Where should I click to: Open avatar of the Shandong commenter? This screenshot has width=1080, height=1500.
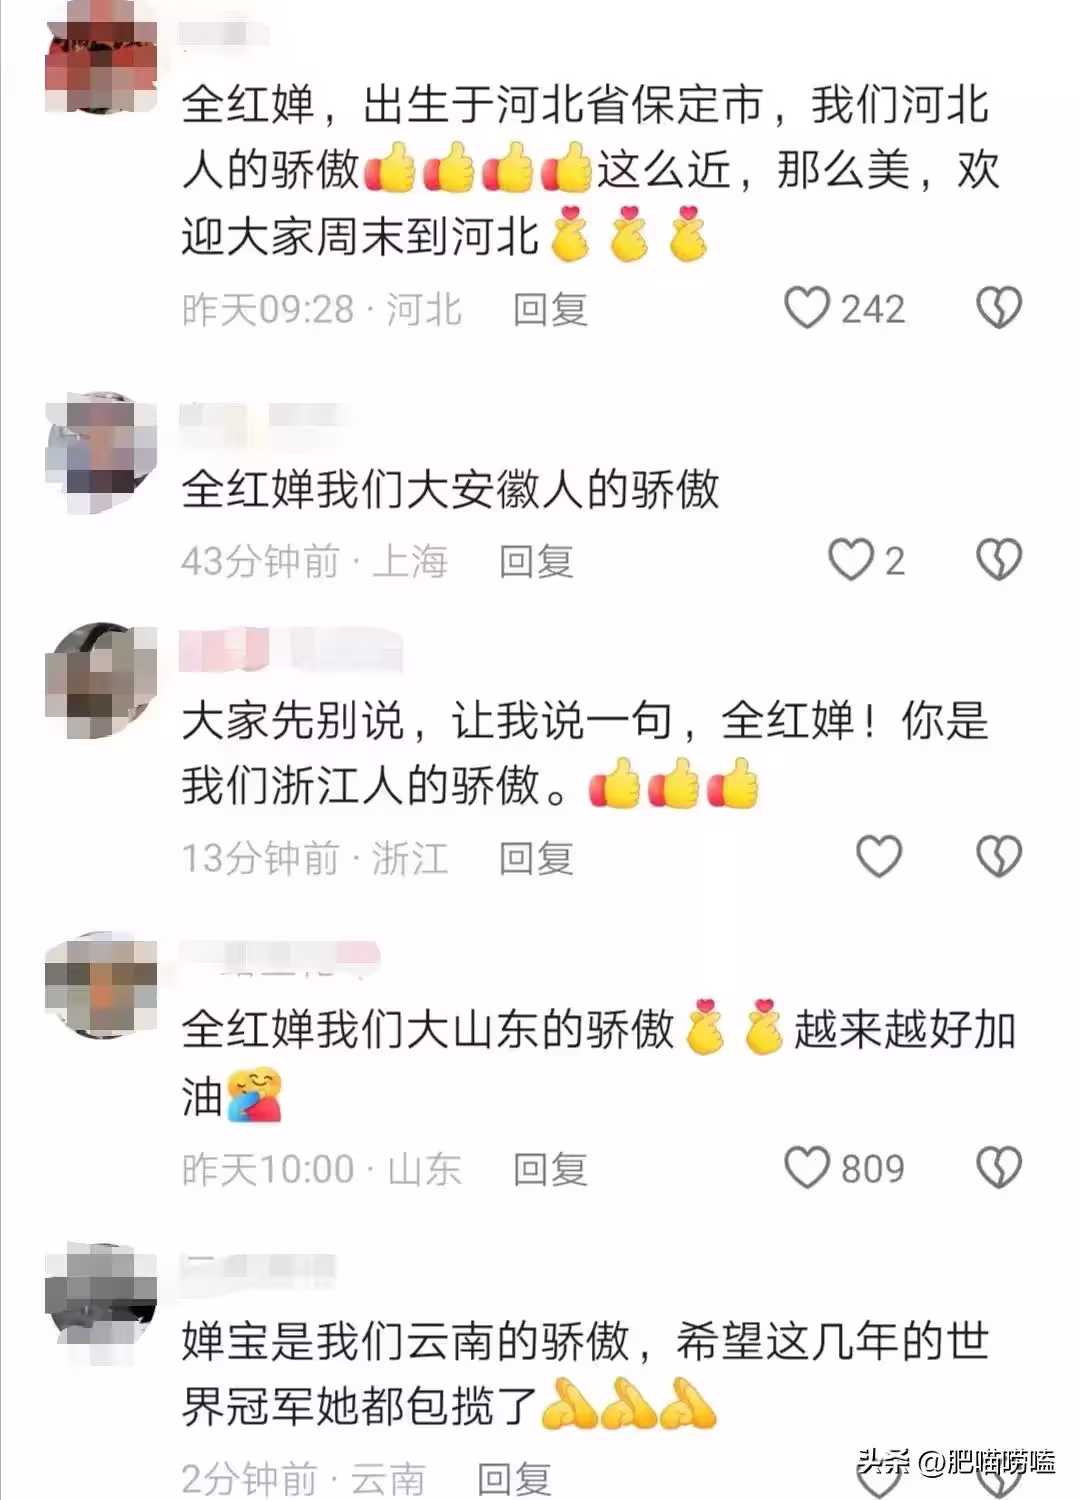click(x=101, y=987)
